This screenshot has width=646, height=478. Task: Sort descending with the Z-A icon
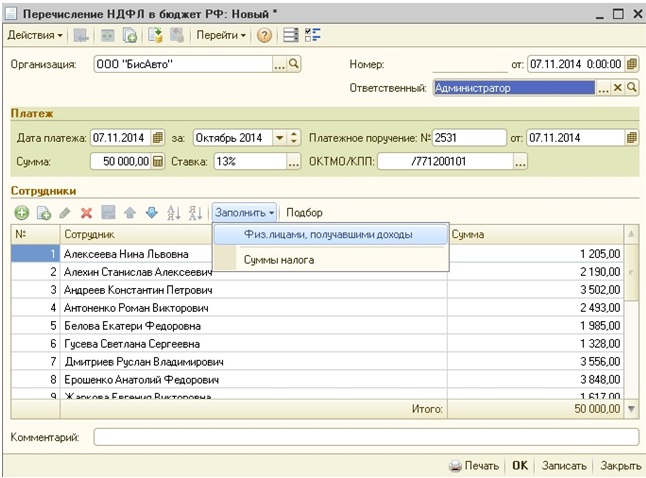(x=195, y=213)
